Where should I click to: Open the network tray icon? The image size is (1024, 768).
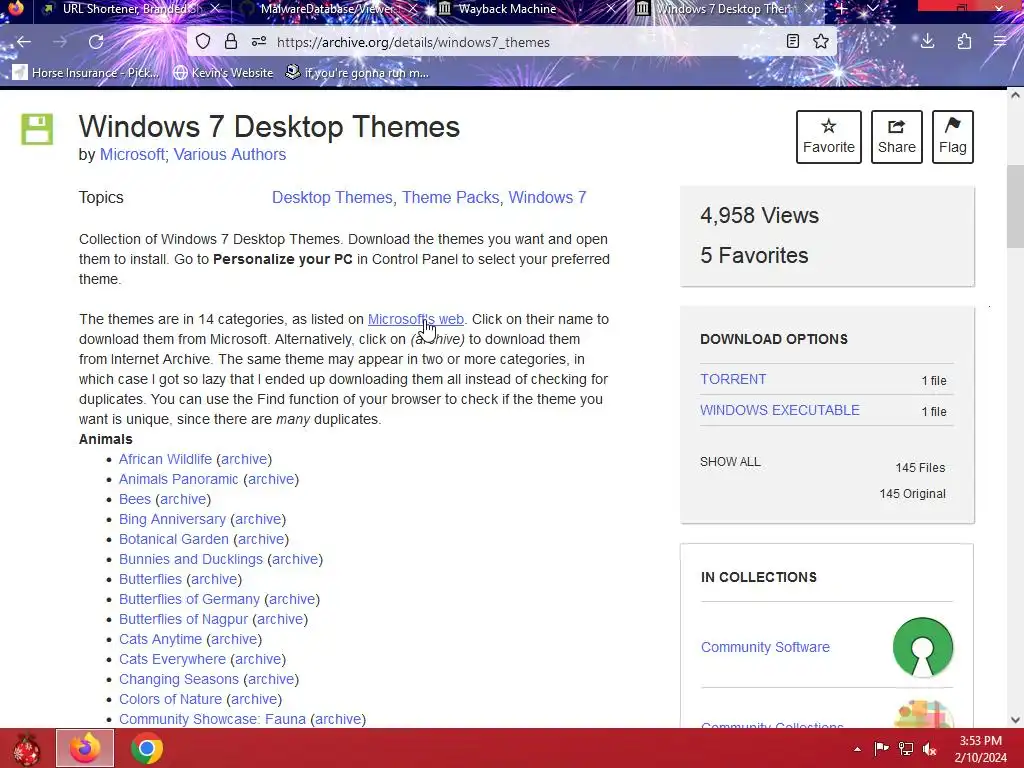906,749
